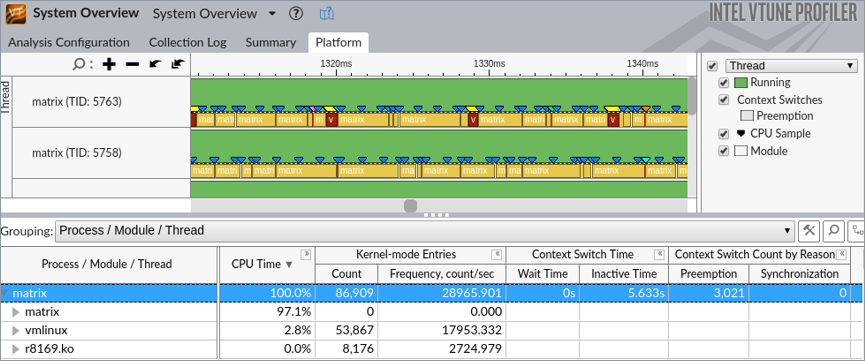Expand the vmlinux tree row
This screenshot has height=361, width=865.
point(15,331)
